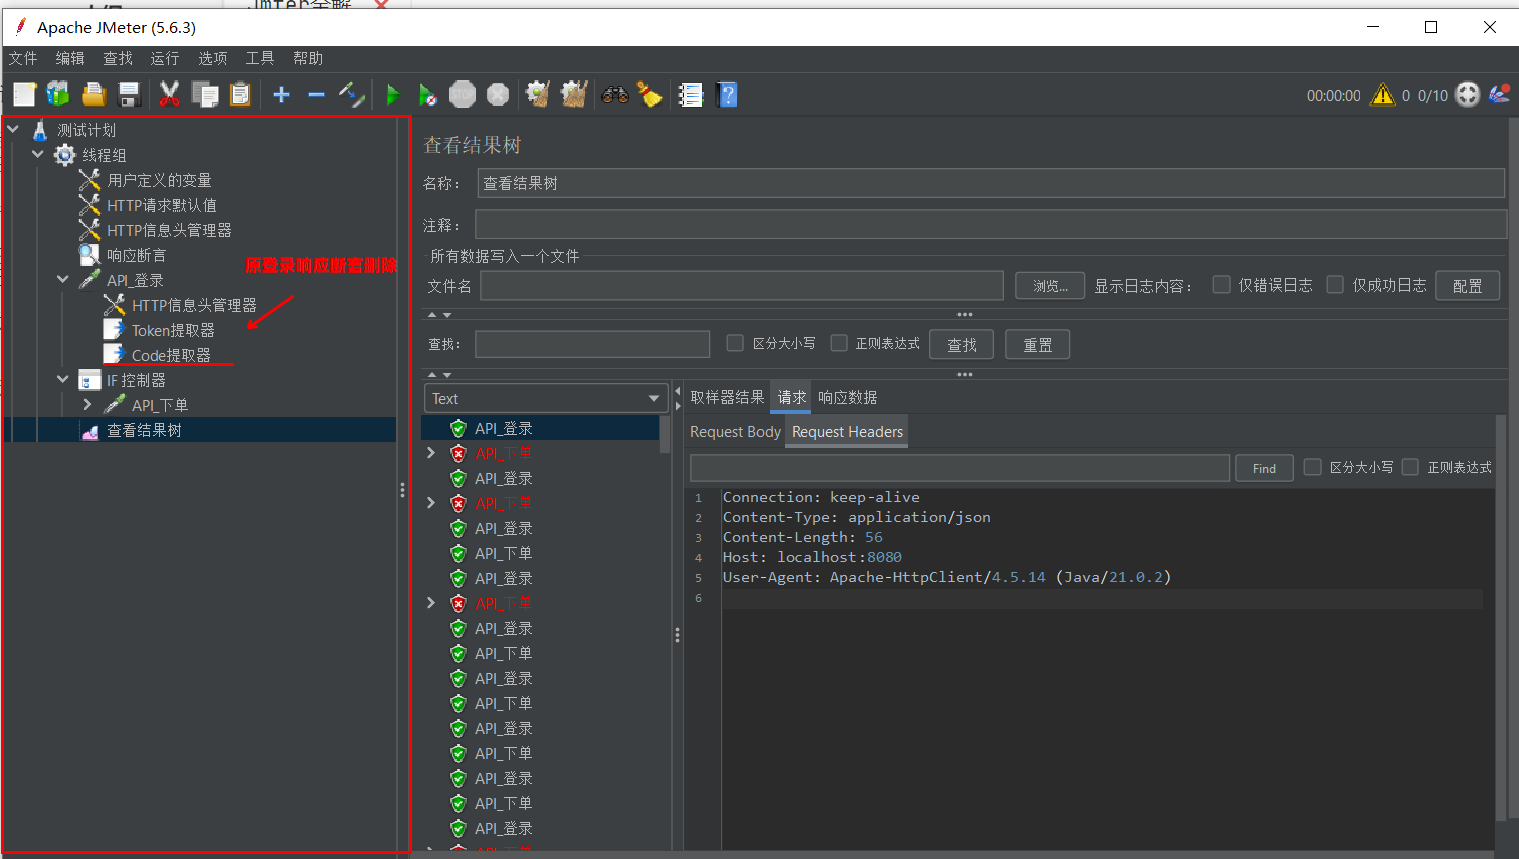The height and width of the screenshot is (859, 1519).
Task: Click the Open file folder icon
Action: tap(94, 95)
